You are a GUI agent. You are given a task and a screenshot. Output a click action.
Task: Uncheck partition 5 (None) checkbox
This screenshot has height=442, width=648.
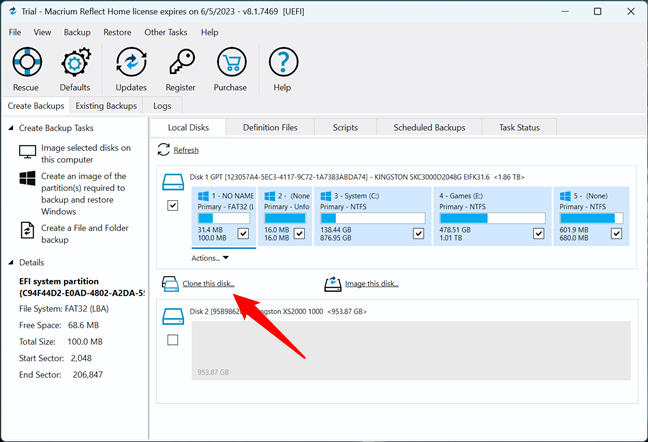tap(616, 233)
